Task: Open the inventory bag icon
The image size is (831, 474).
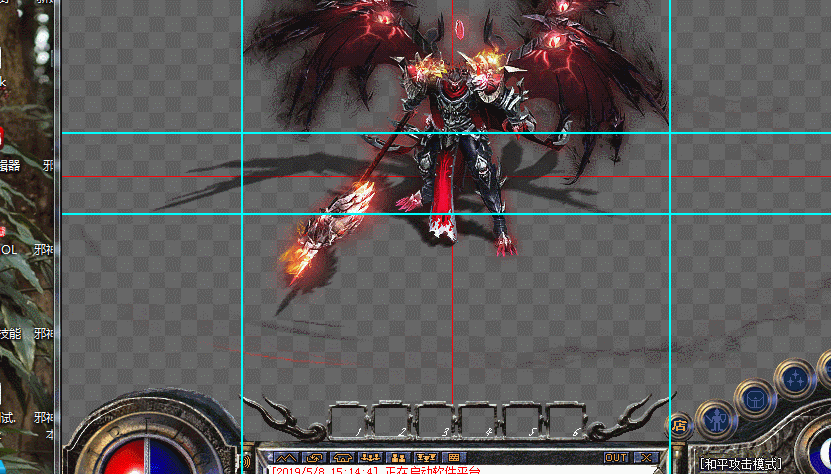Action: pos(755,399)
